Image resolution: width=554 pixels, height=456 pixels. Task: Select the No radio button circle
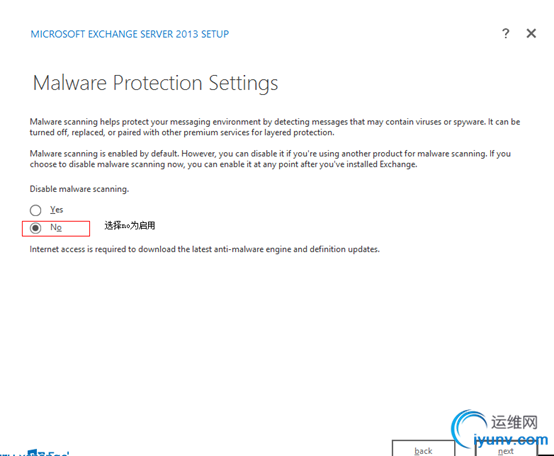[x=35, y=228]
